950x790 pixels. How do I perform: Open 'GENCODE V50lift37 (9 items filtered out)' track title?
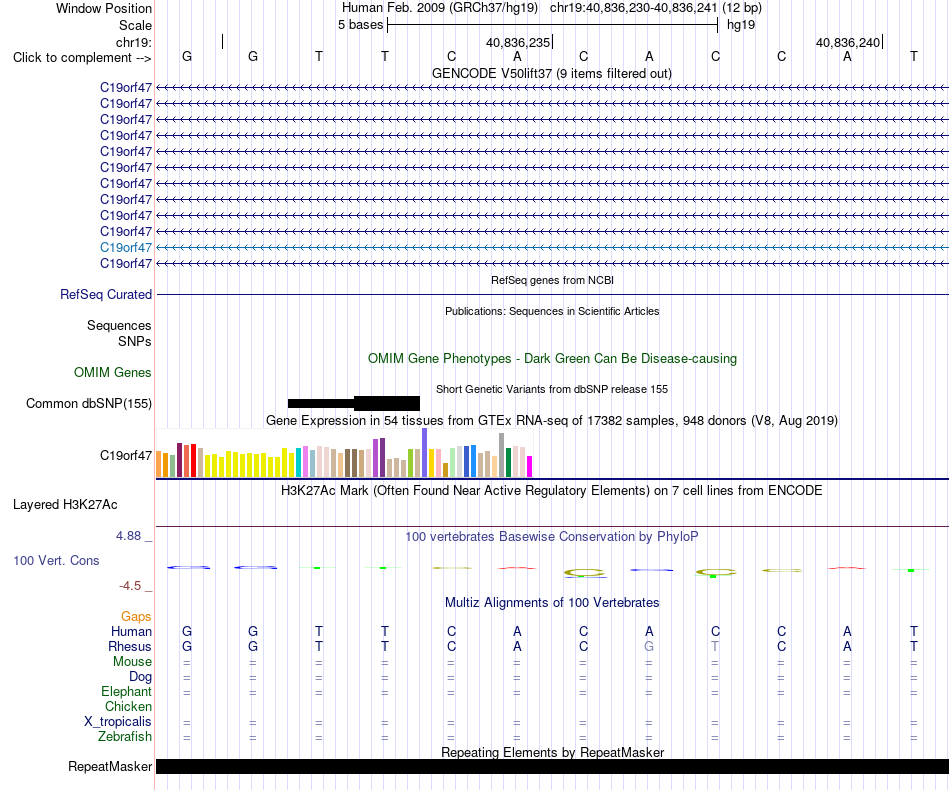[552, 73]
